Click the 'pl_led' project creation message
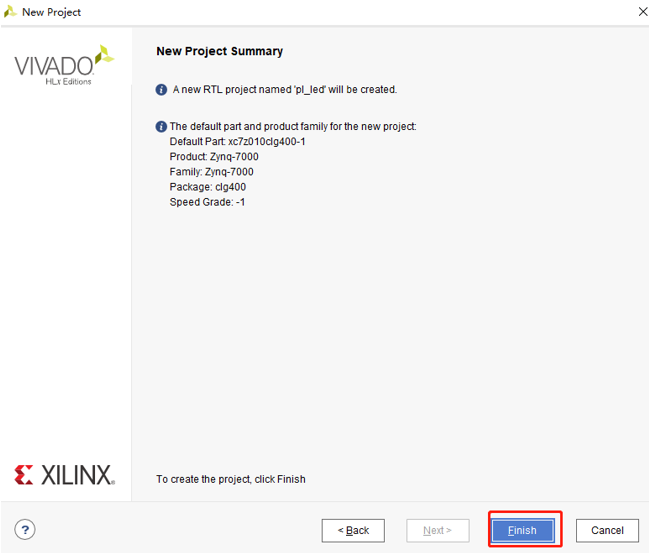The image size is (649, 553). tap(285, 89)
